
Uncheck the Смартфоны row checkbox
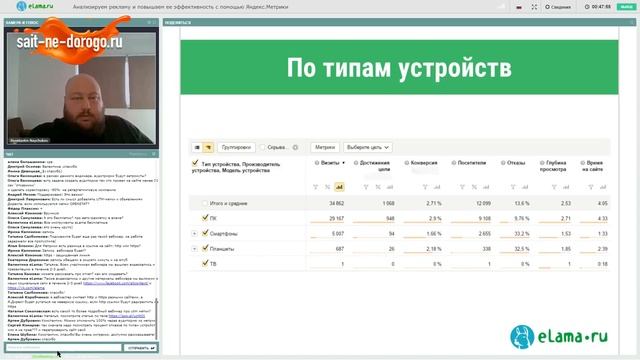[x=205, y=233]
